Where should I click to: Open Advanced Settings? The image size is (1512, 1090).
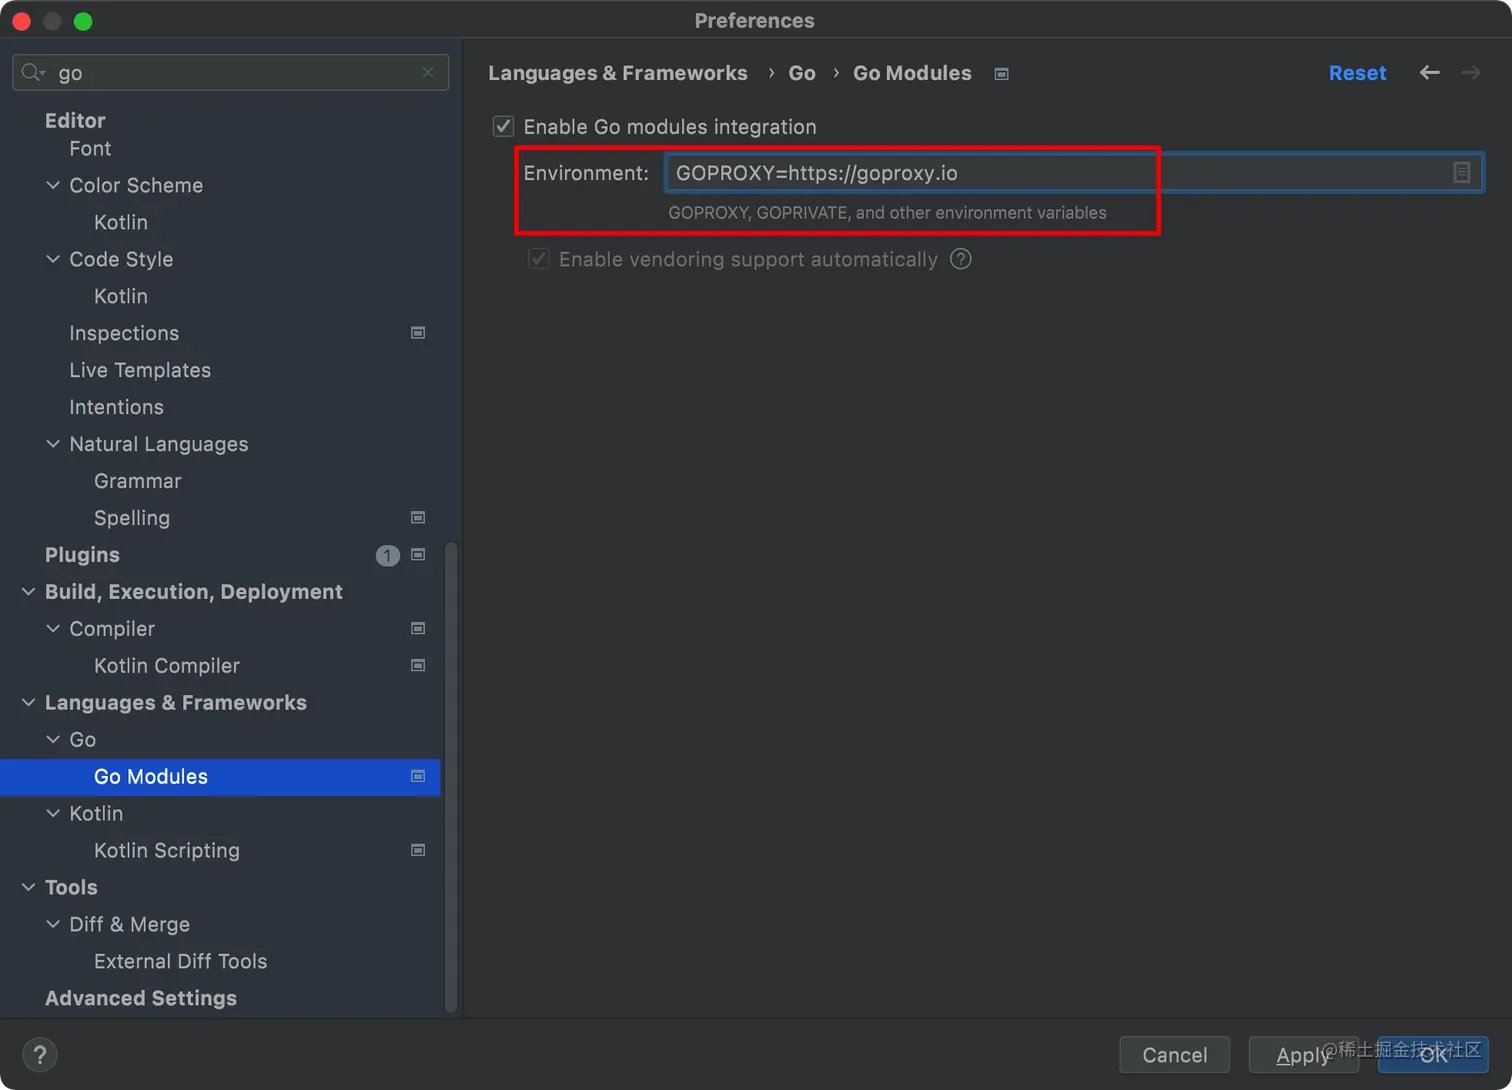point(141,999)
